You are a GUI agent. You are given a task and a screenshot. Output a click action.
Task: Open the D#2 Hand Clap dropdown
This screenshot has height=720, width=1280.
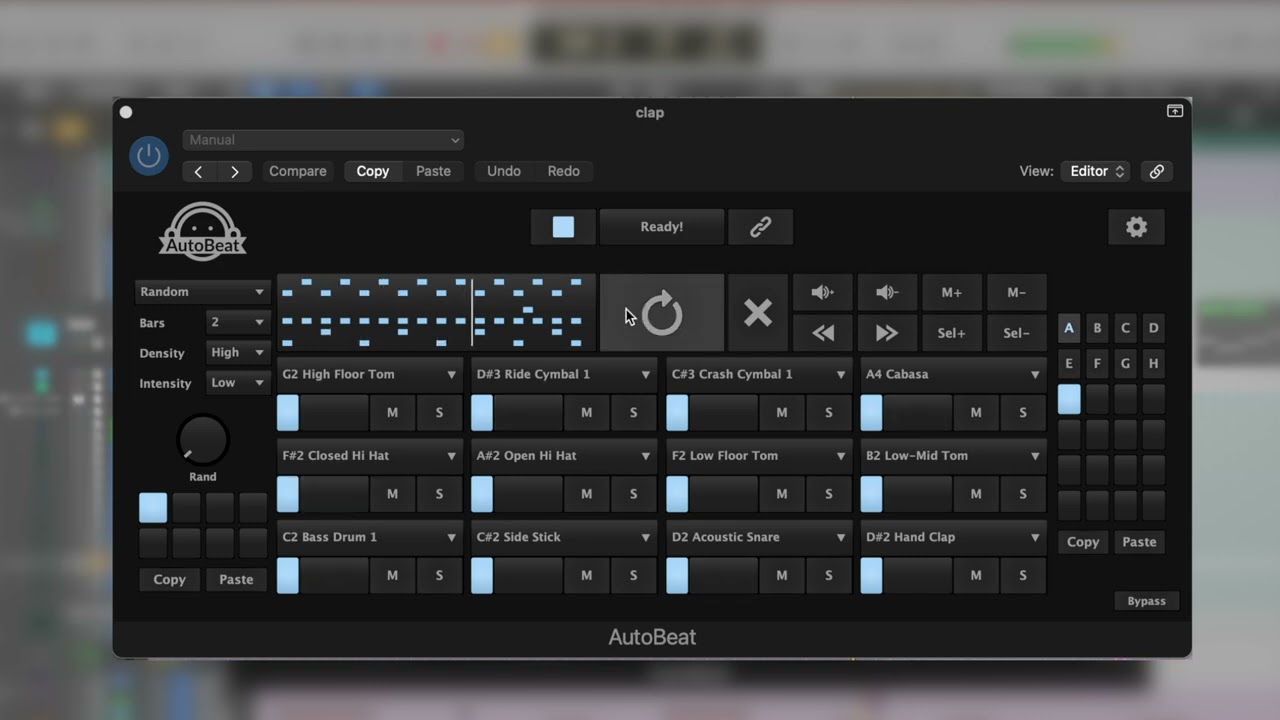pos(953,537)
